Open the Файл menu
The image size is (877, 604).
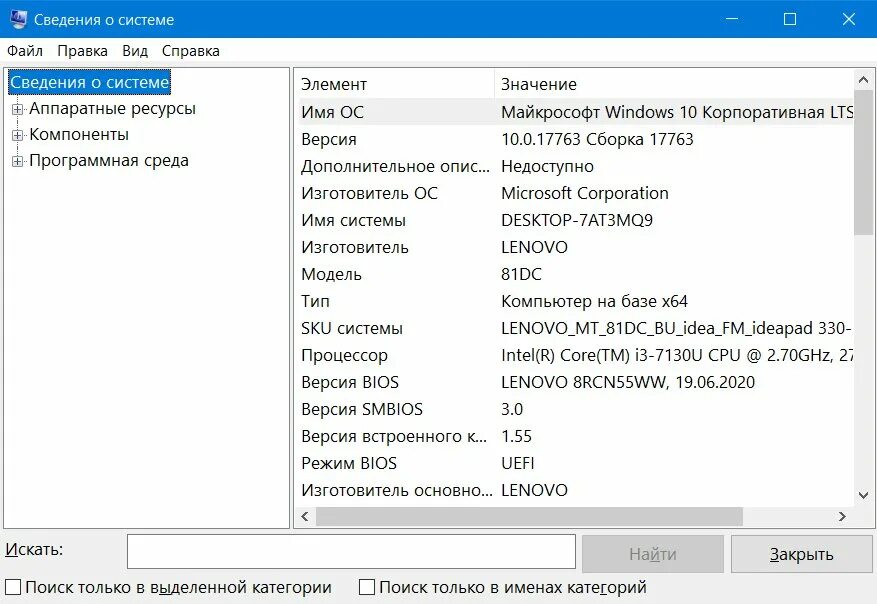click(x=25, y=51)
